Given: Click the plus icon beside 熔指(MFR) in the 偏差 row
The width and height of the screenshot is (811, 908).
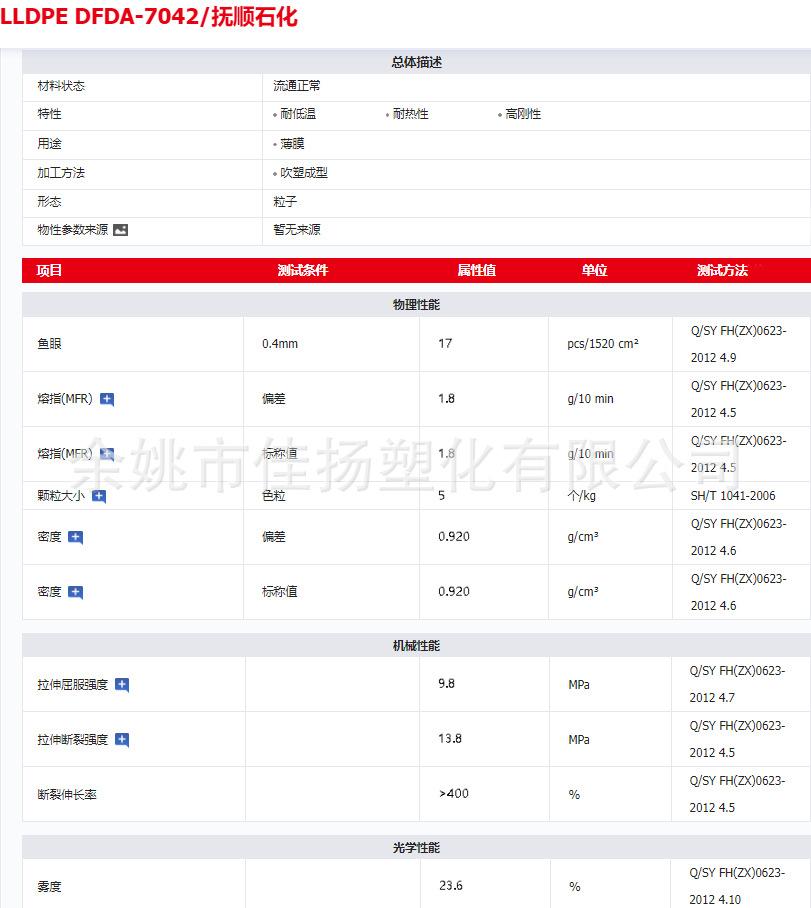Looking at the screenshot, I should [x=107, y=400].
